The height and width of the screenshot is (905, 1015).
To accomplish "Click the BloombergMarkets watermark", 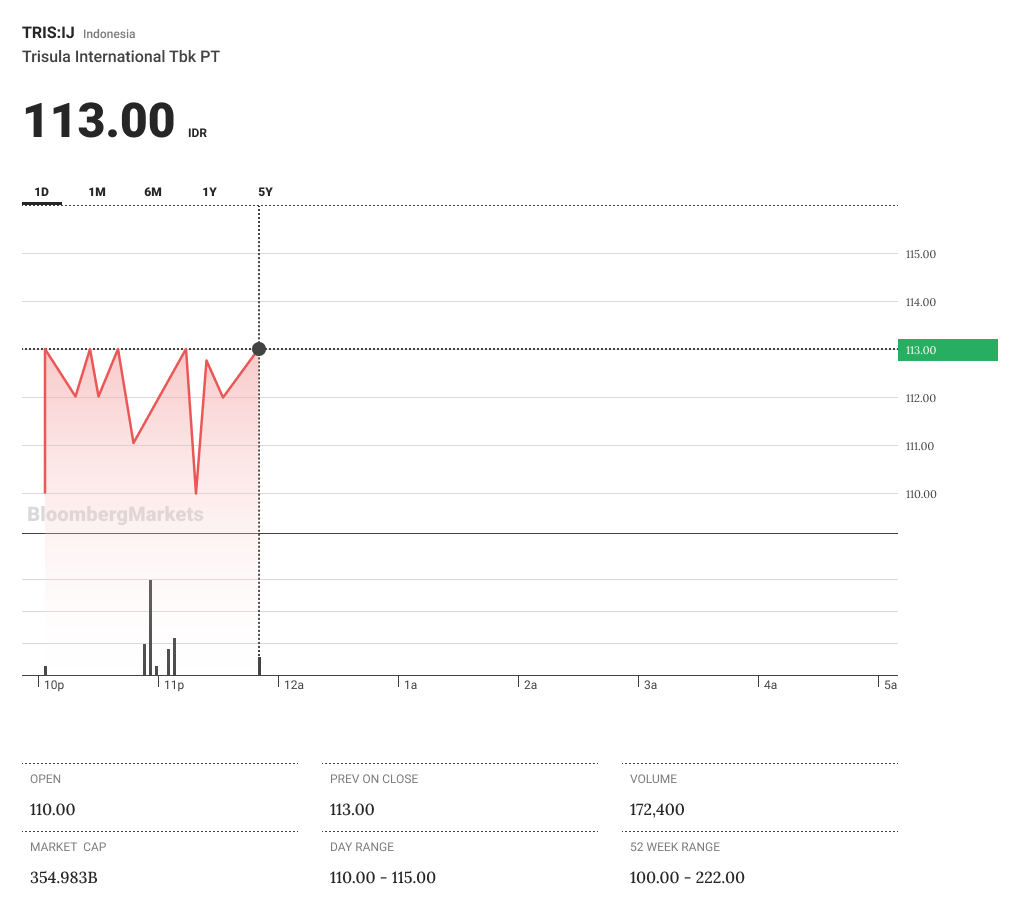I will pos(115,515).
